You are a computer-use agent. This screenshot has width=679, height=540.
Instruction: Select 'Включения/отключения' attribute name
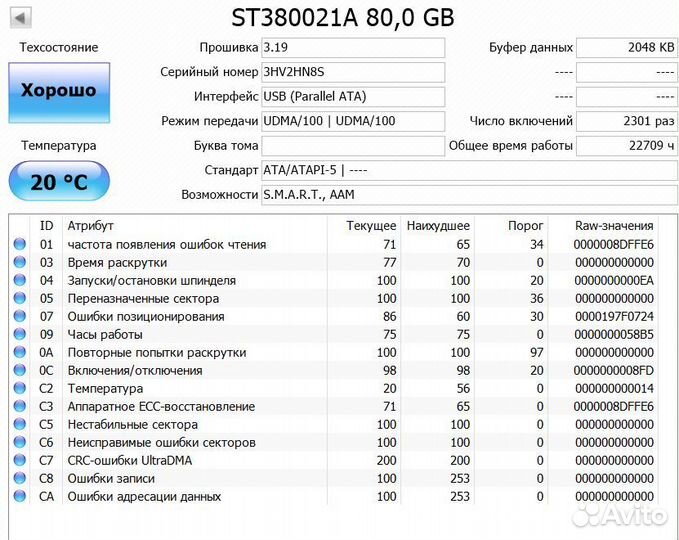(x=135, y=371)
